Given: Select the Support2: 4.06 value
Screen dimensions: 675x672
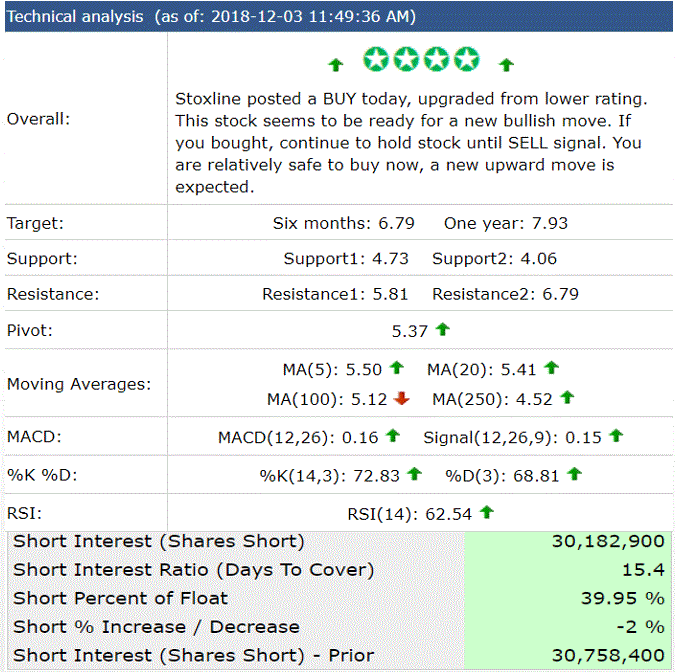Looking at the screenshot, I should click(x=494, y=258).
